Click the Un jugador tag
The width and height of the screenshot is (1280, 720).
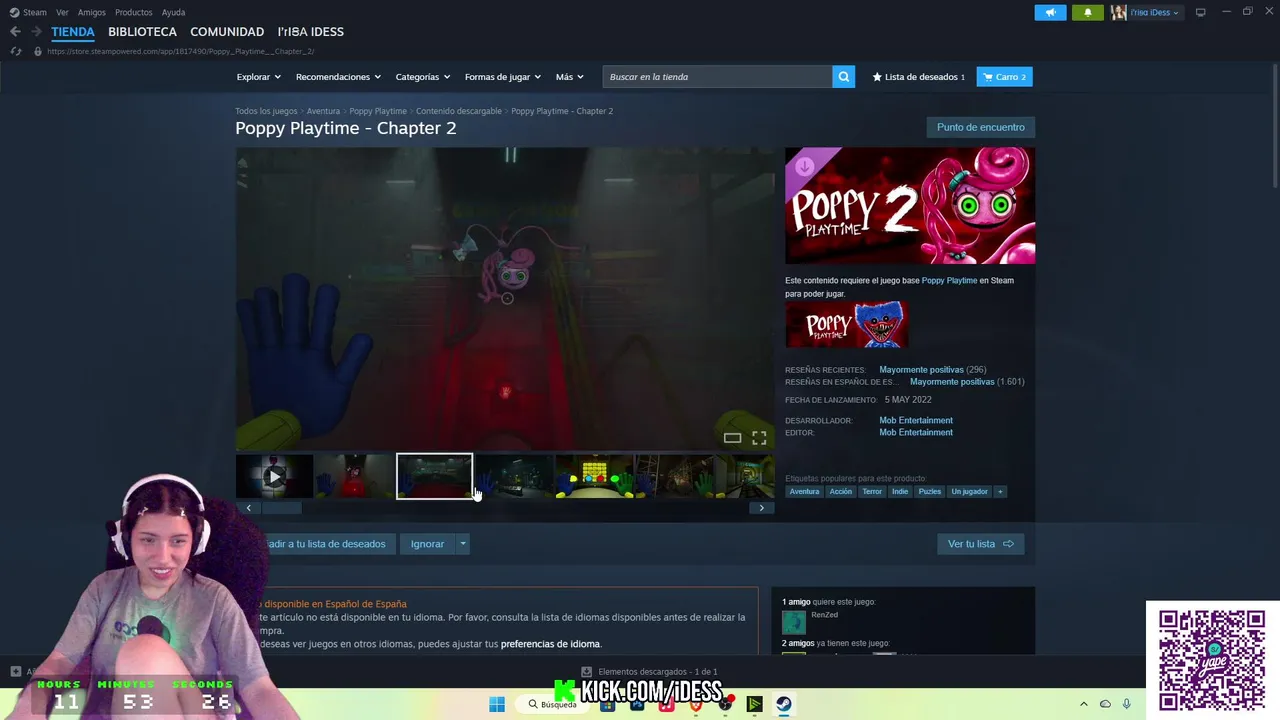tap(969, 492)
